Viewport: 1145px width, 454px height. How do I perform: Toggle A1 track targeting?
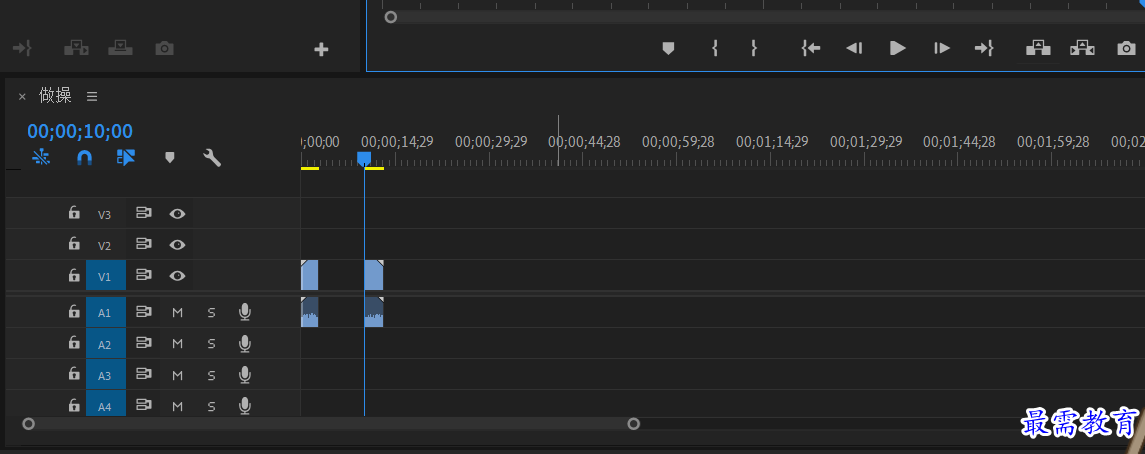pos(105,312)
